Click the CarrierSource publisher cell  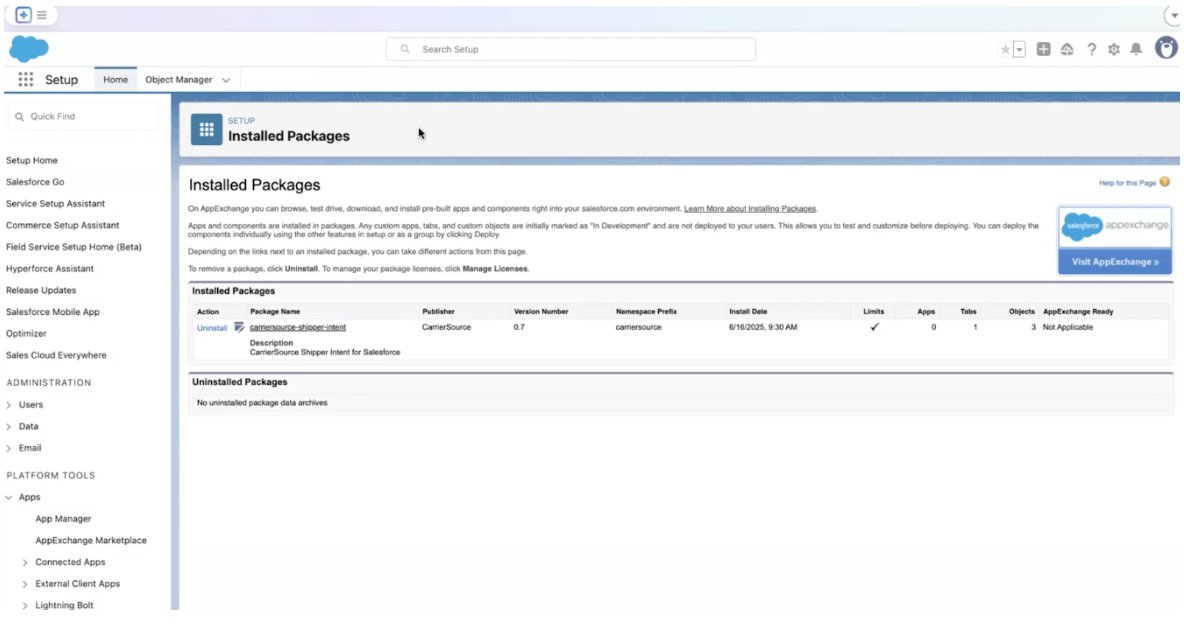coord(446,328)
